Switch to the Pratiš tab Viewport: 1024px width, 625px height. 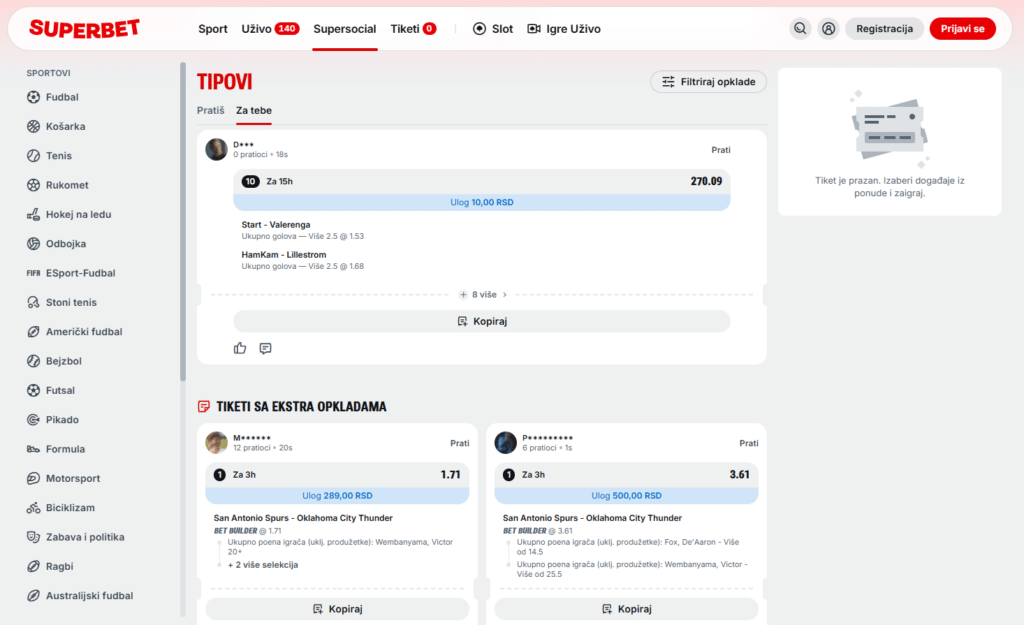click(x=210, y=110)
